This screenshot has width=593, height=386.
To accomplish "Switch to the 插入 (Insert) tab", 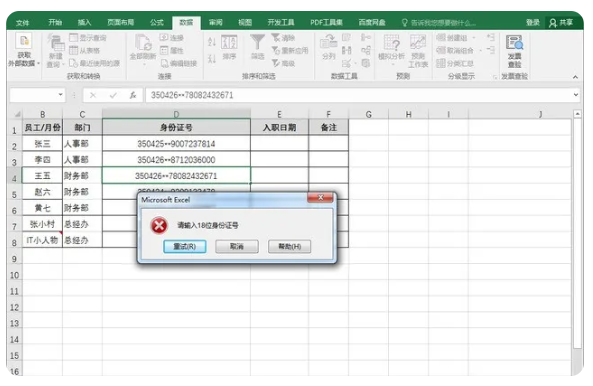I will tap(84, 22).
